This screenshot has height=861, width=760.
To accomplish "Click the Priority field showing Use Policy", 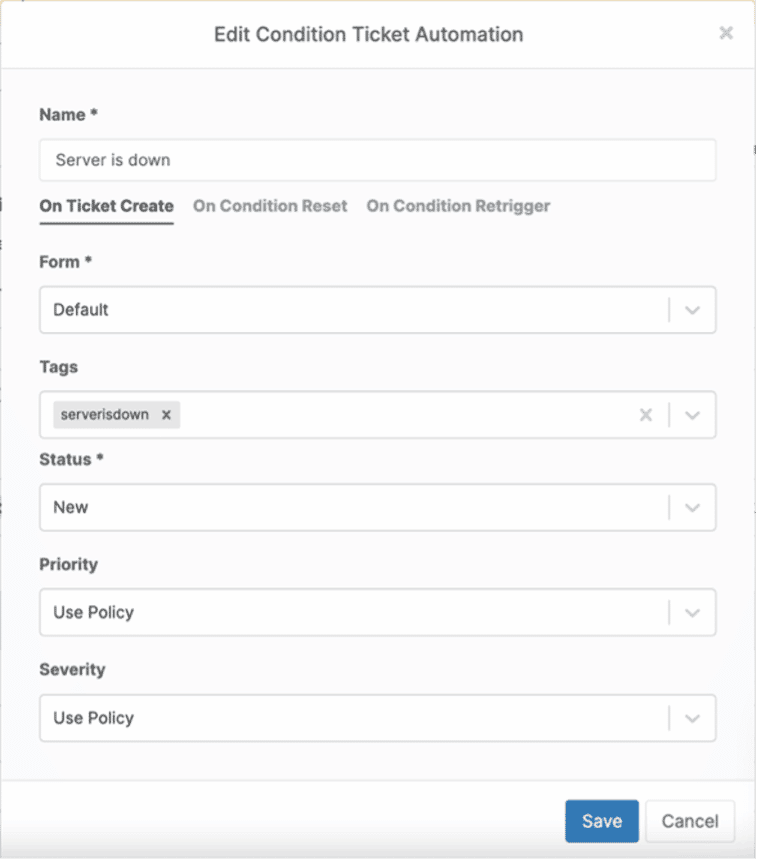I will (x=350, y=612).
